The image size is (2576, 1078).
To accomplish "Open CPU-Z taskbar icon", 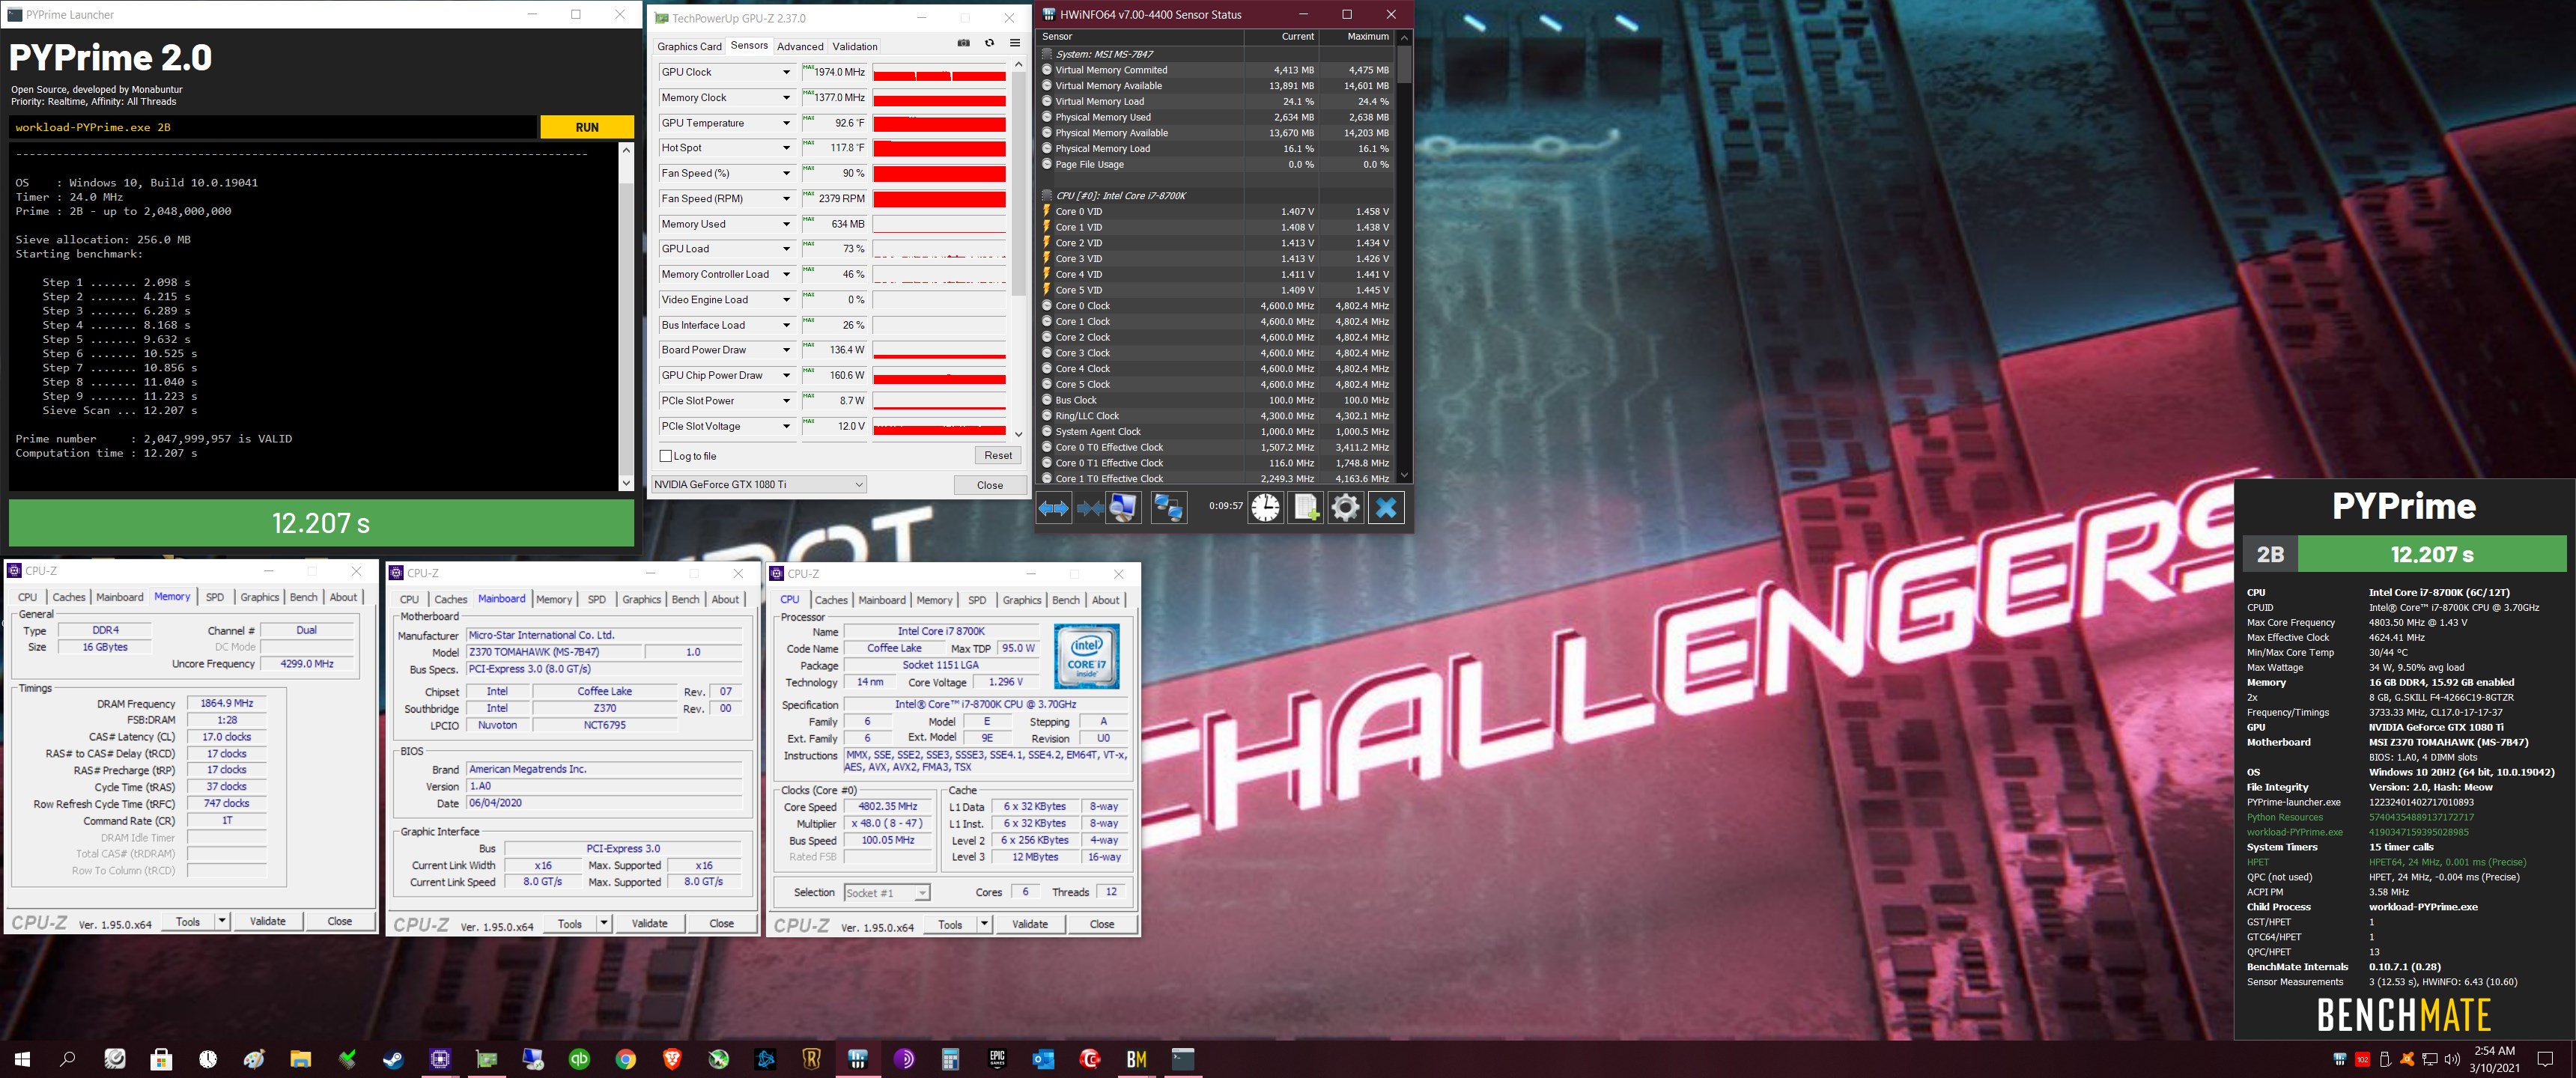I will [440, 1058].
